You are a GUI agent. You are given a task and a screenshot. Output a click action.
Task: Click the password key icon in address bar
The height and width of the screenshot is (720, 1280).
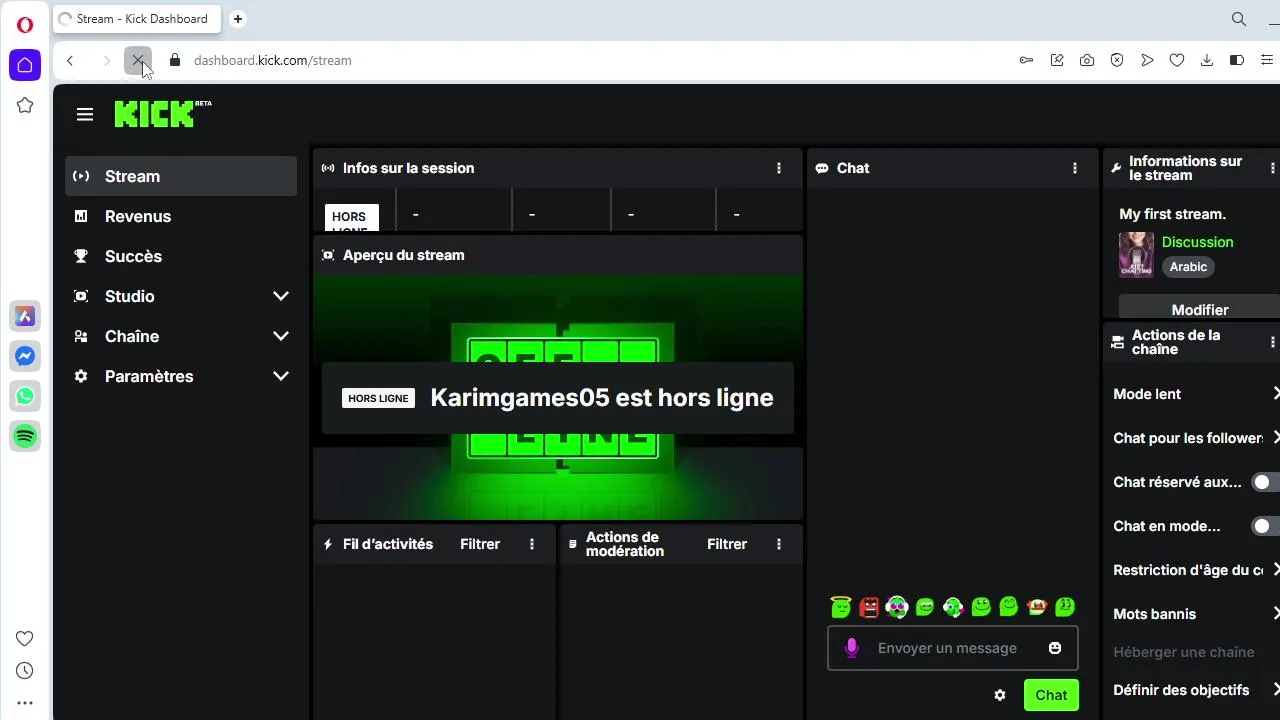pyautogui.click(x=1026, y=60)
